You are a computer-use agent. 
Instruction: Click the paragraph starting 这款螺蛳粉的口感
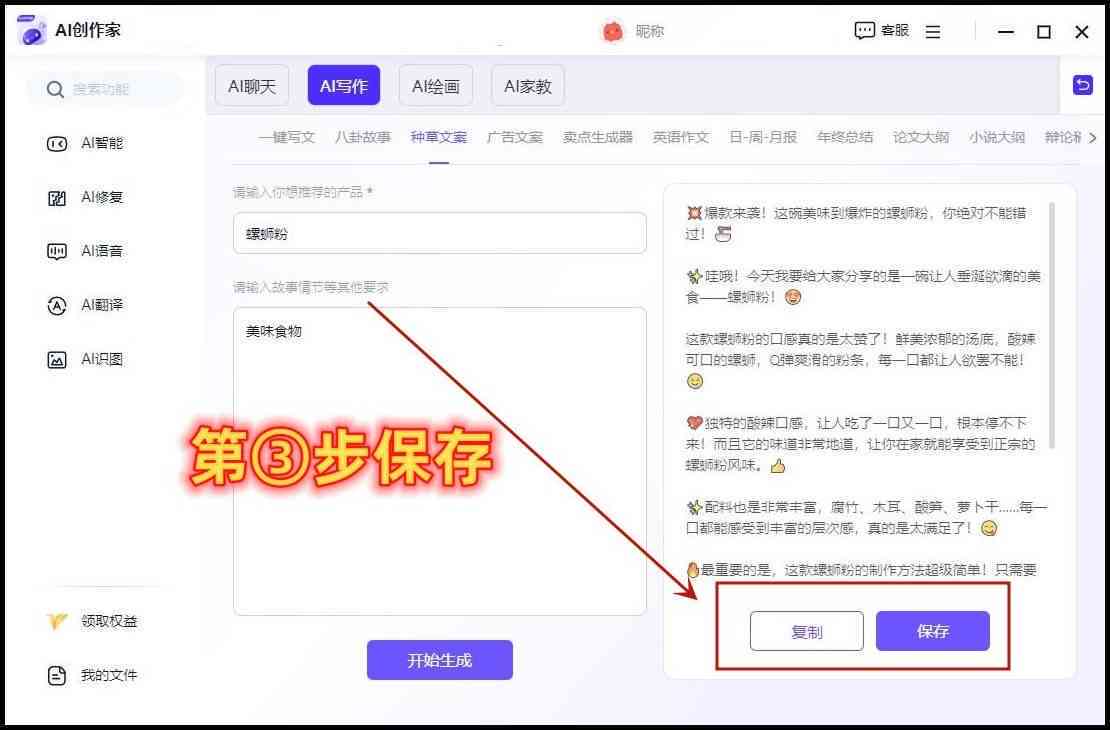point(862,360)
